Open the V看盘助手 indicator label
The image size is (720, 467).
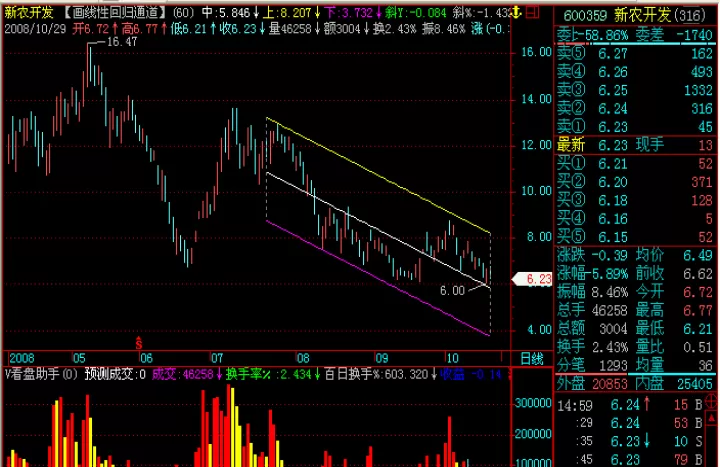(41, 374)
